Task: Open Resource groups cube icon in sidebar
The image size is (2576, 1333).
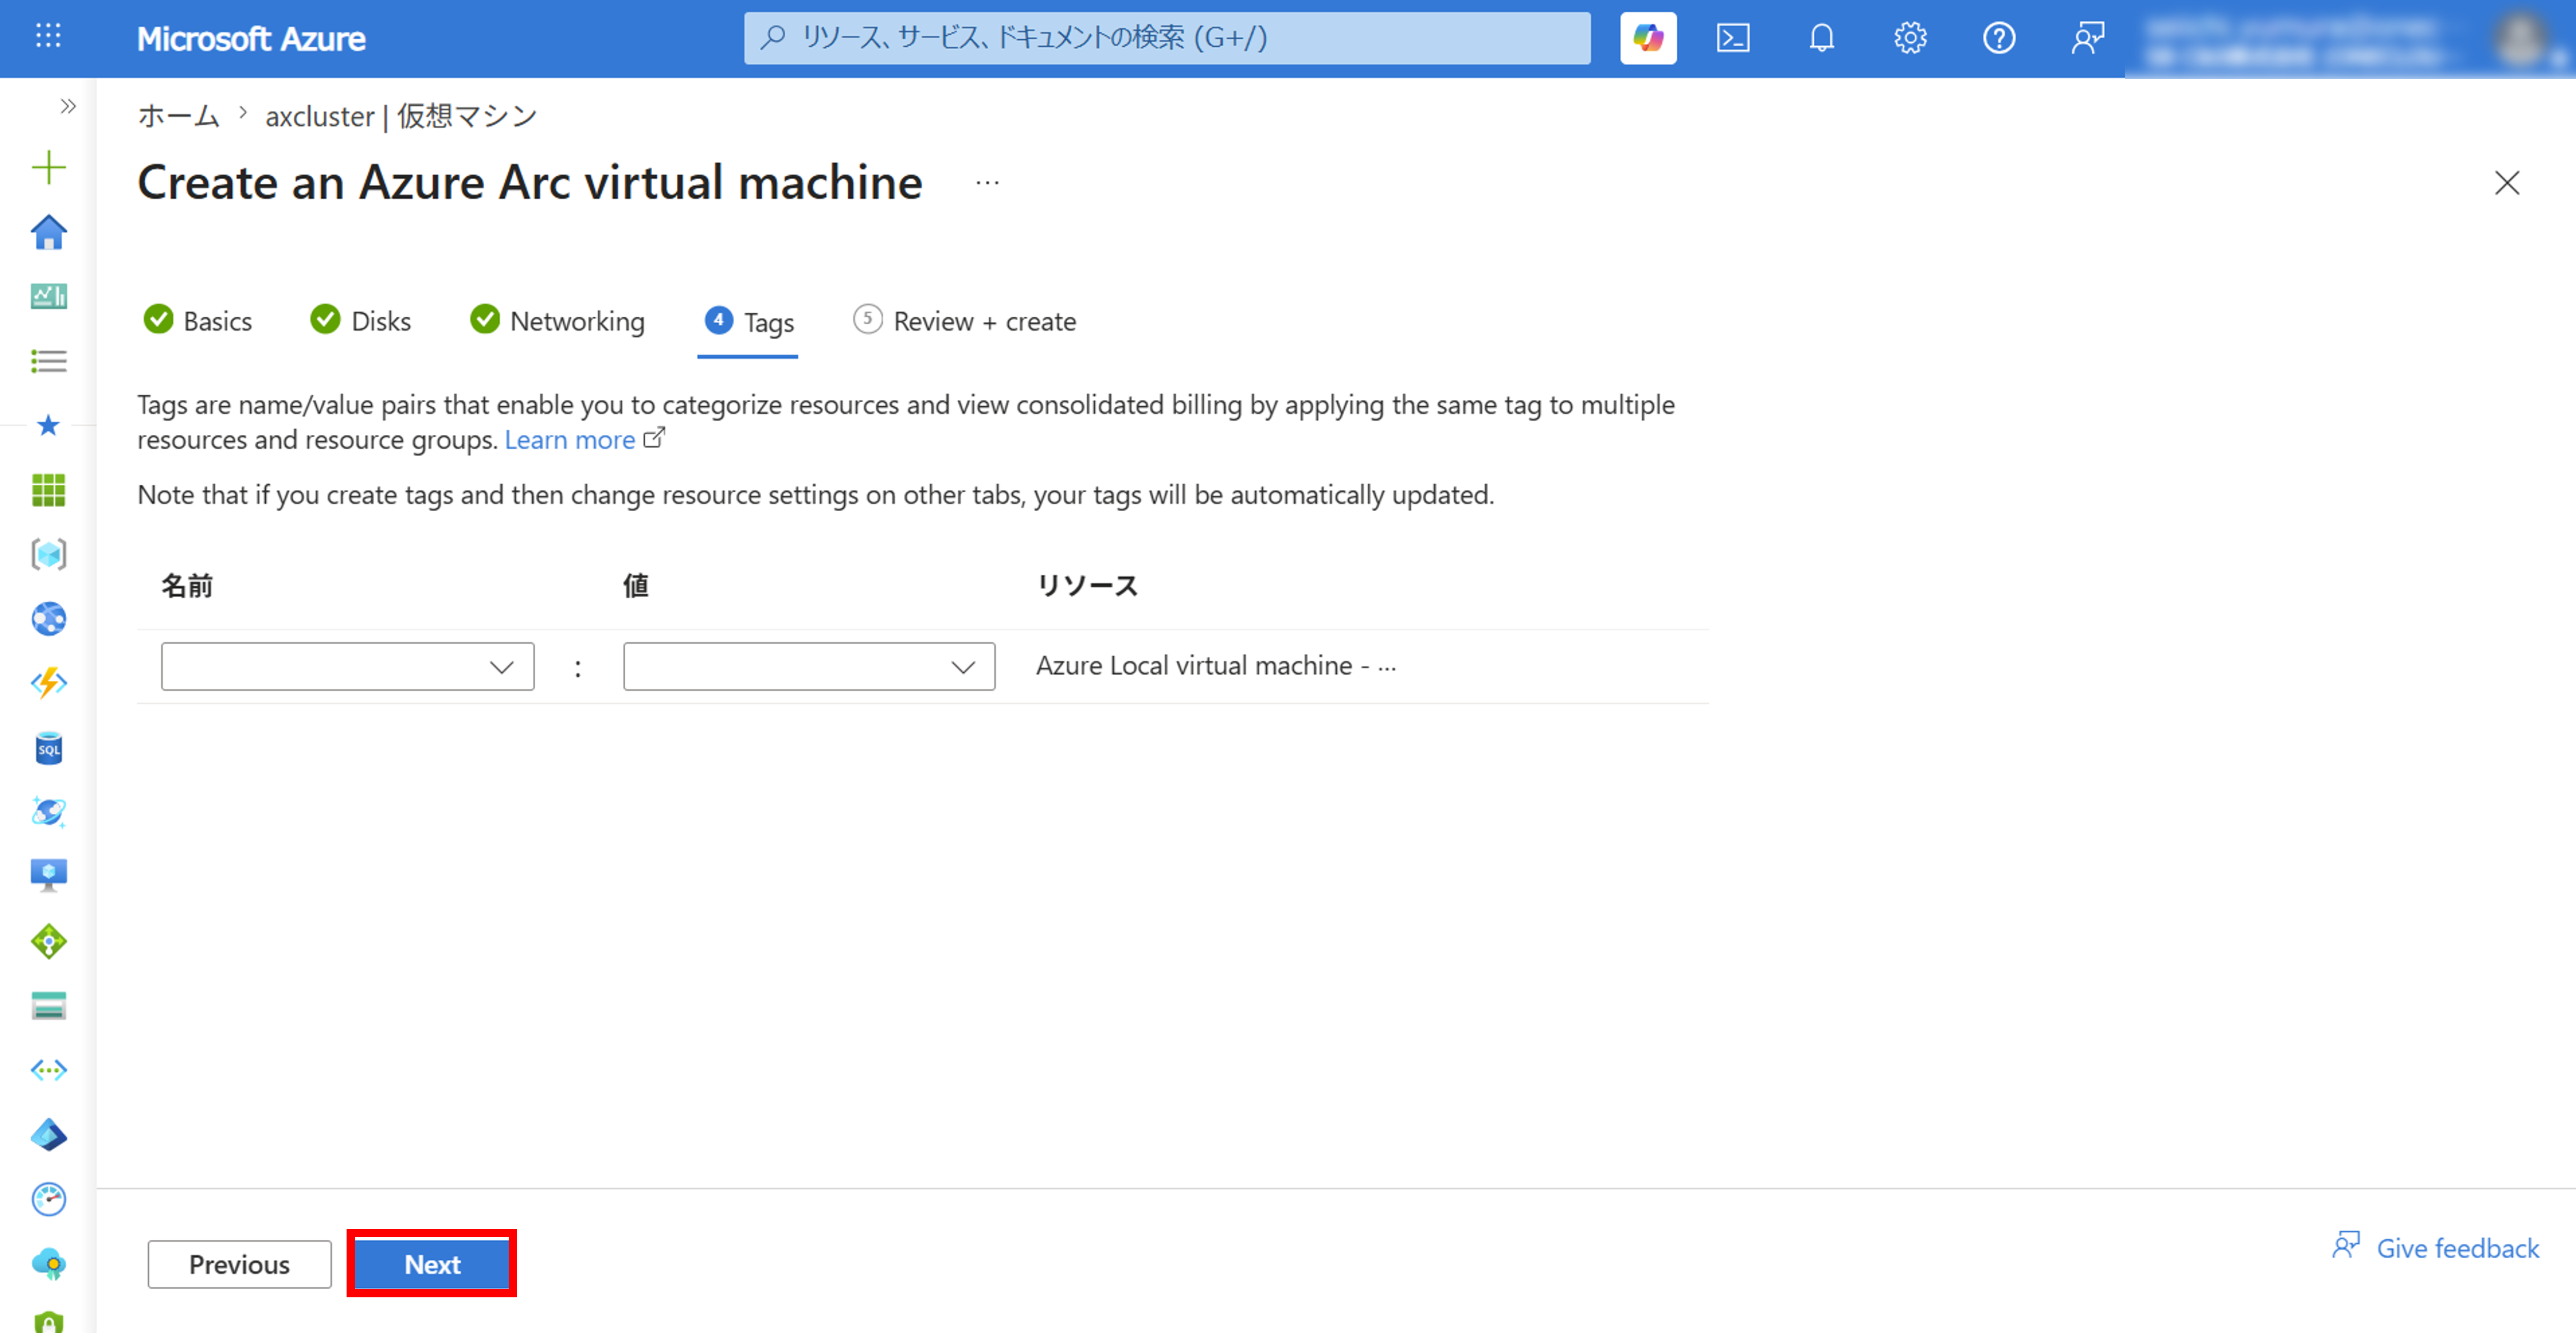Action: pos(48,554)
